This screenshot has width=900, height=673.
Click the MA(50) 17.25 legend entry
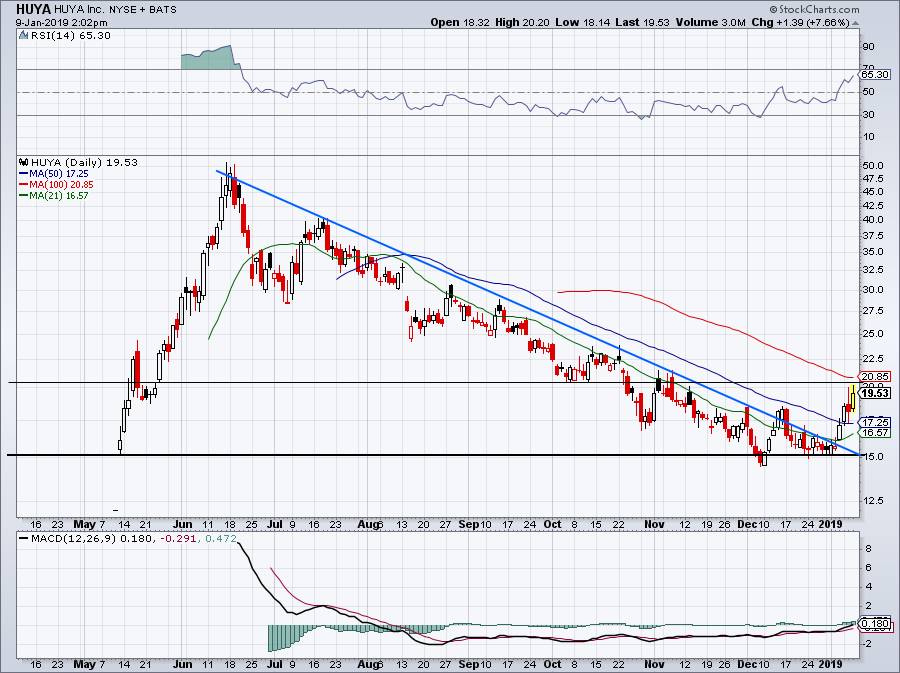pyautogui.click(x=53, y=173)
